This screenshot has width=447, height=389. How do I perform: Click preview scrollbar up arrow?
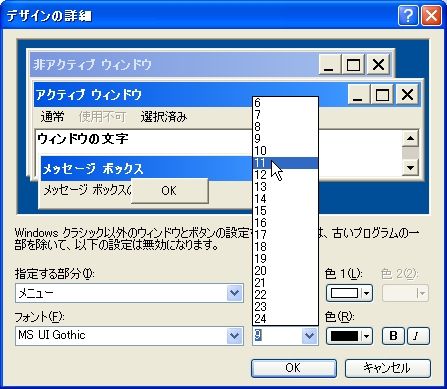coord(410,139)
